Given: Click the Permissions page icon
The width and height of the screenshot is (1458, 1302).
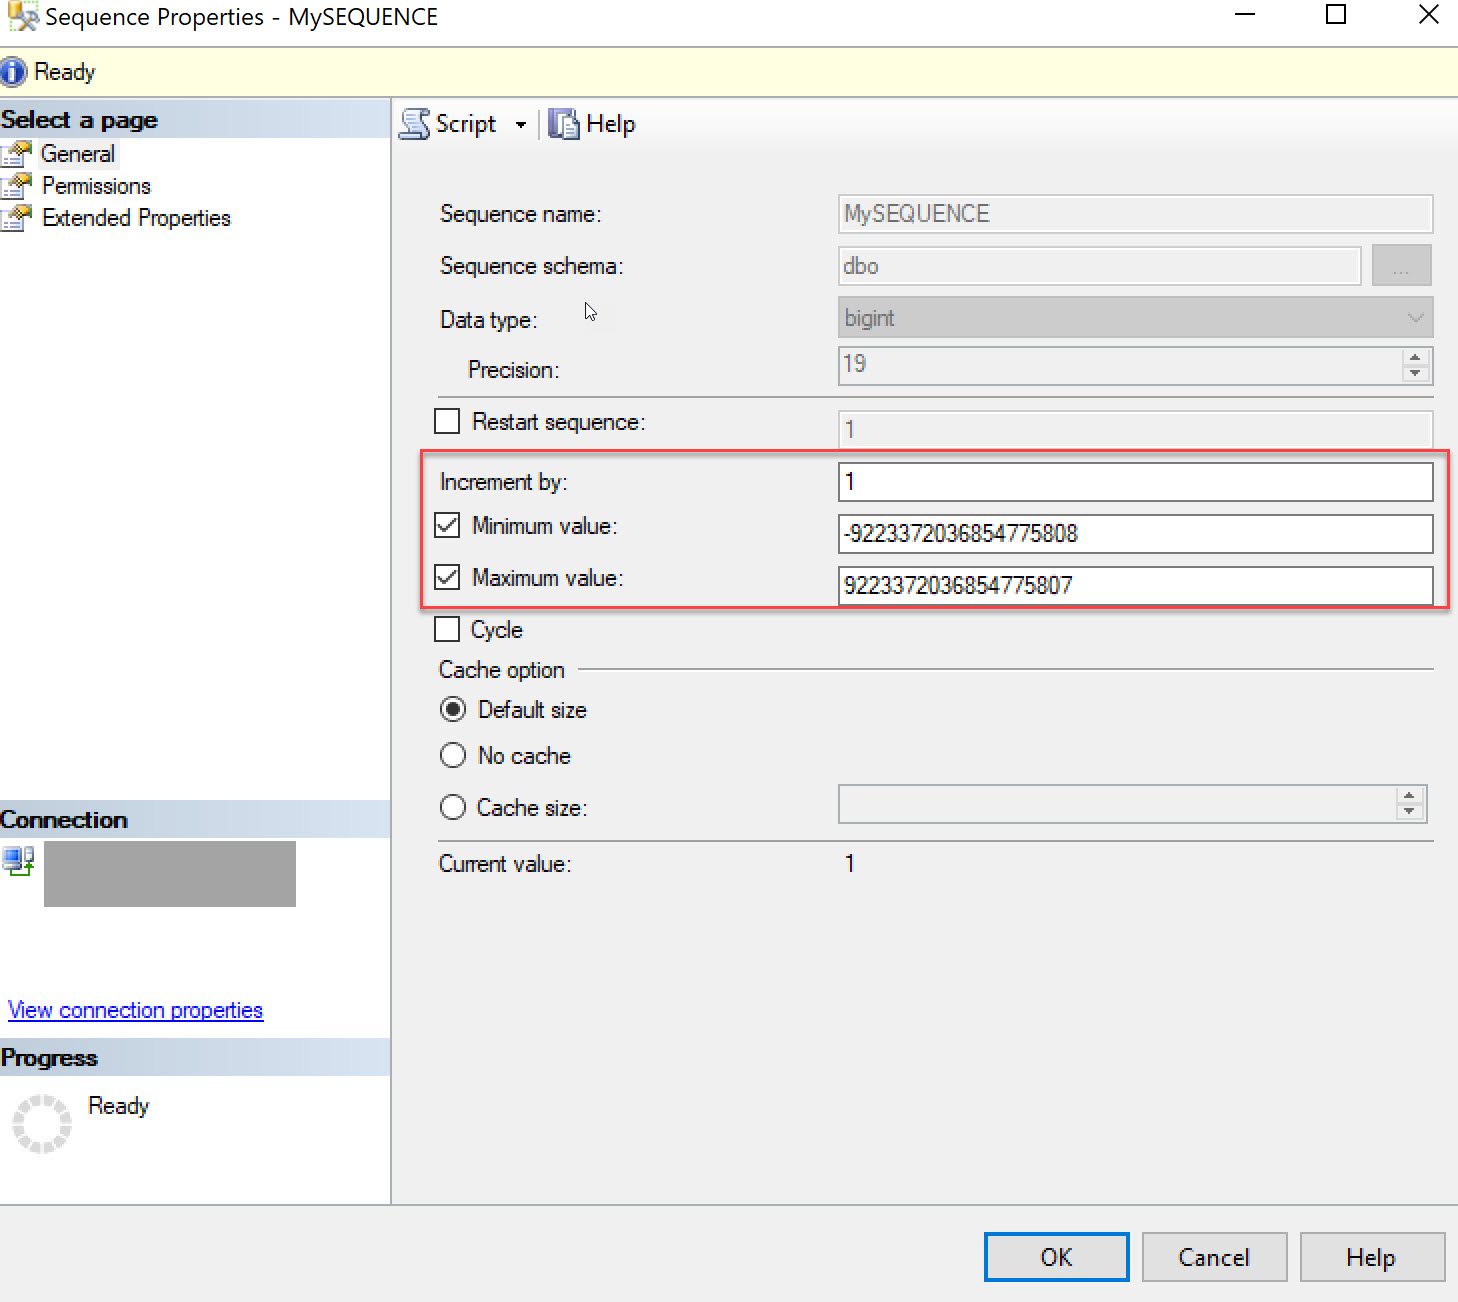Looking at the screenshot, I should pyautogui.click(x=17, y=186).
